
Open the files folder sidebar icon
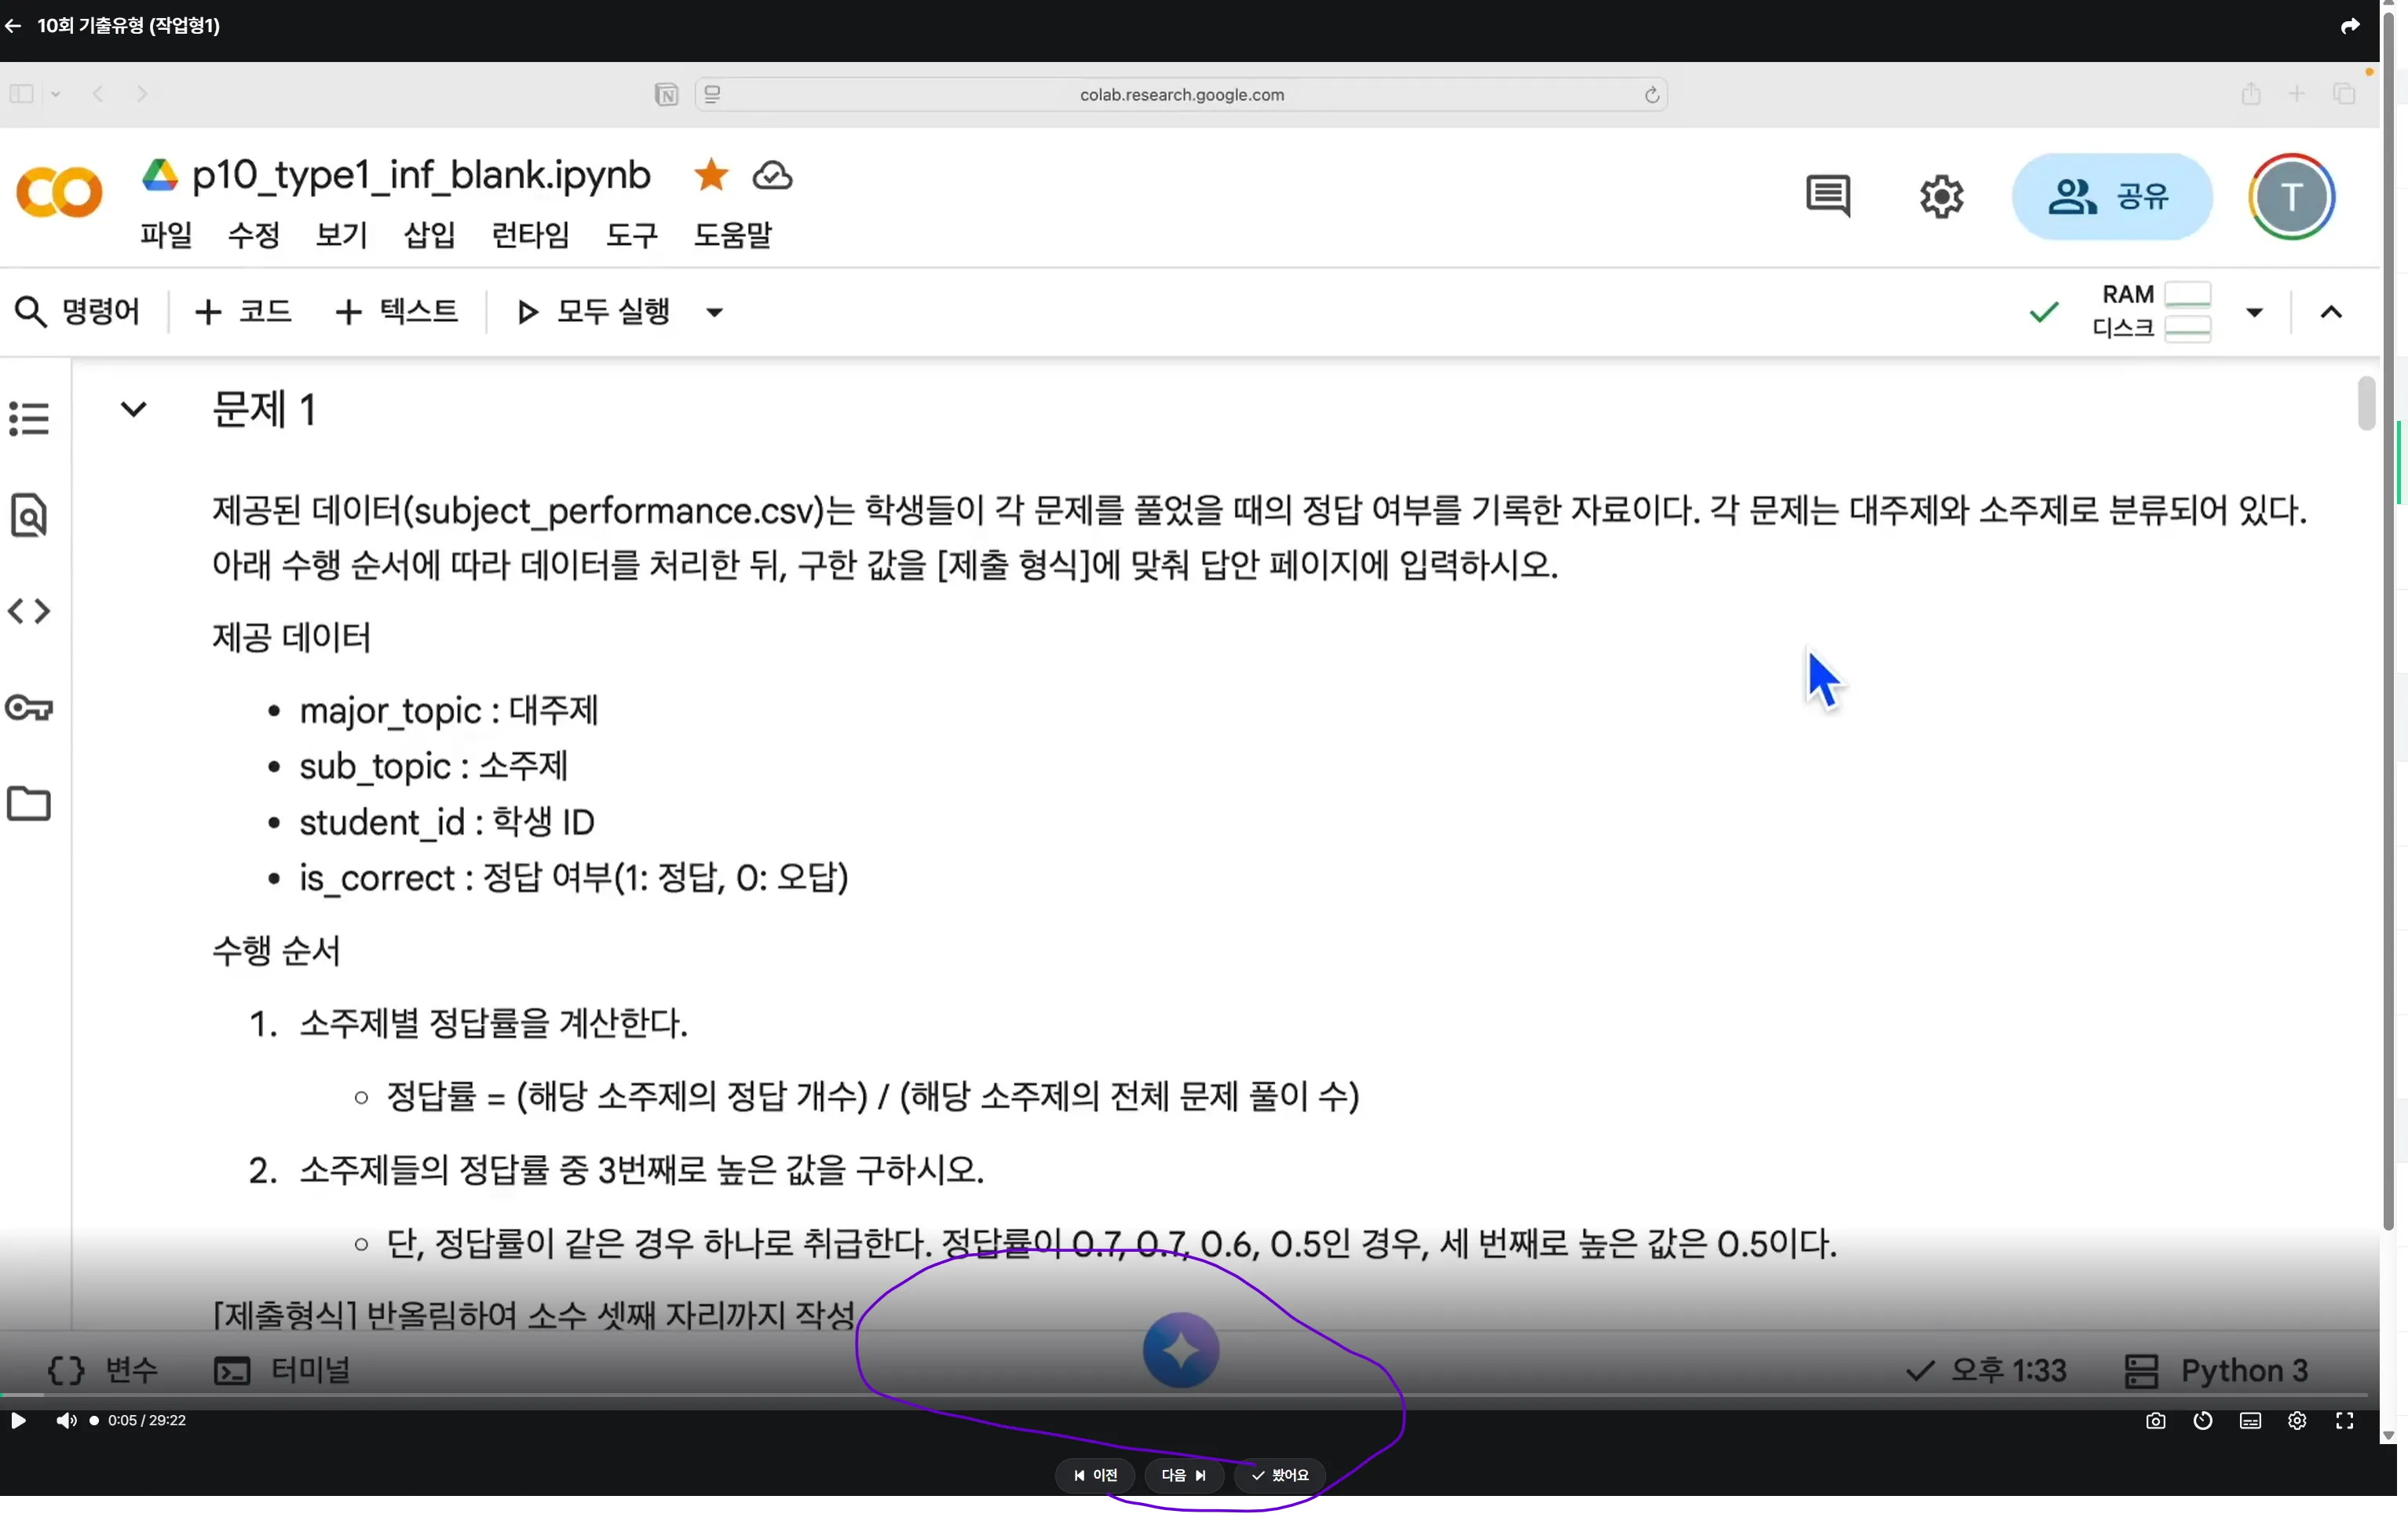pyautogui.click(x=29, y=803)
